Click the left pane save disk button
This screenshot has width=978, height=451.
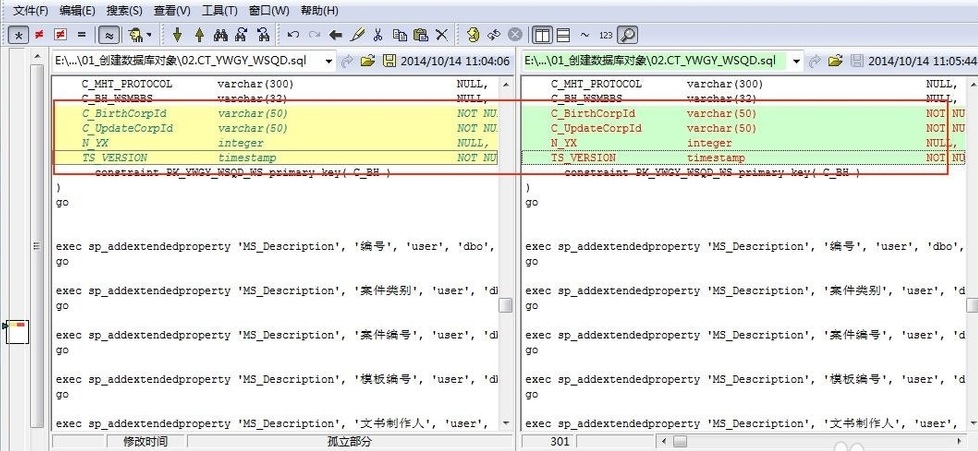[x=389, y=61]
